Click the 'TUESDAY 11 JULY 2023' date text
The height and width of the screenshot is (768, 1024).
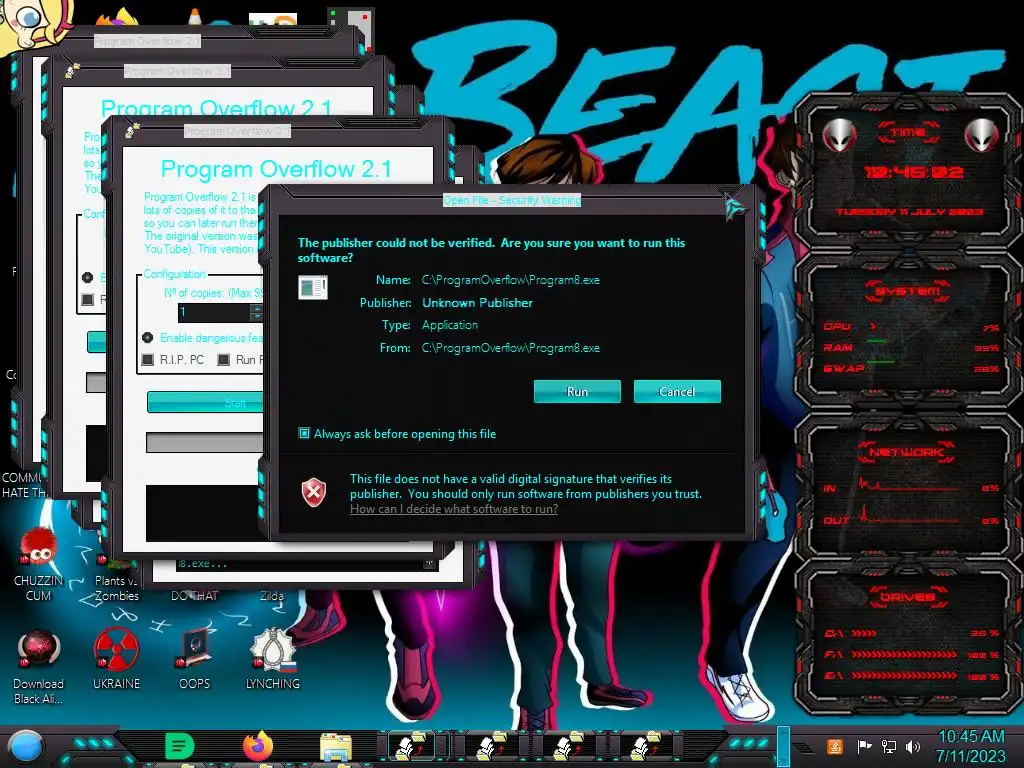click(x=910, y=212)
